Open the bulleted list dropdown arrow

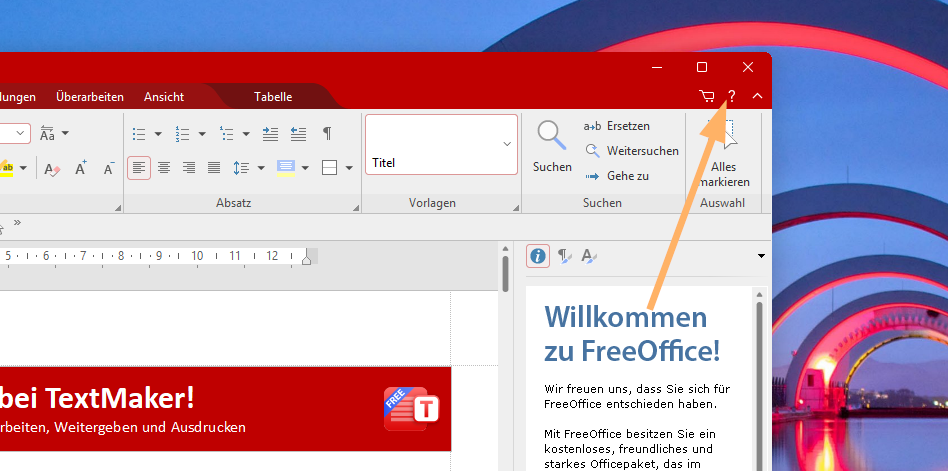coord(158,134)
